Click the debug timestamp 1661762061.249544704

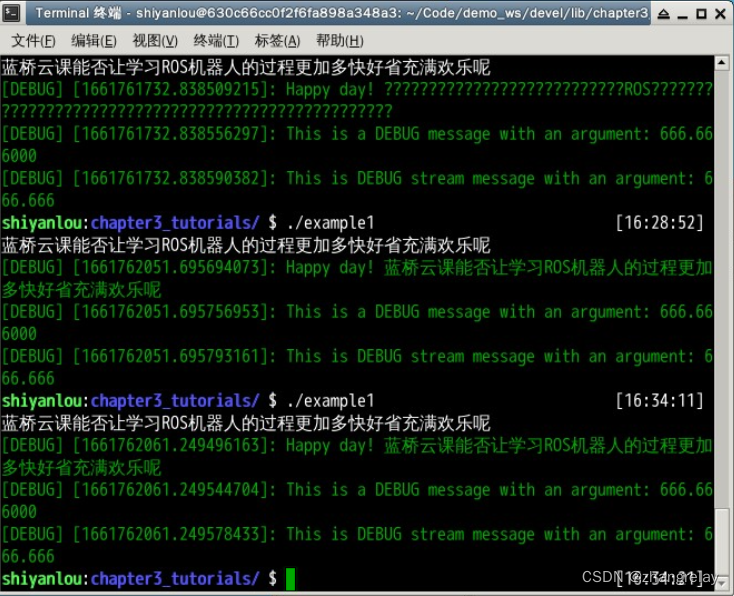coord(170,489)
